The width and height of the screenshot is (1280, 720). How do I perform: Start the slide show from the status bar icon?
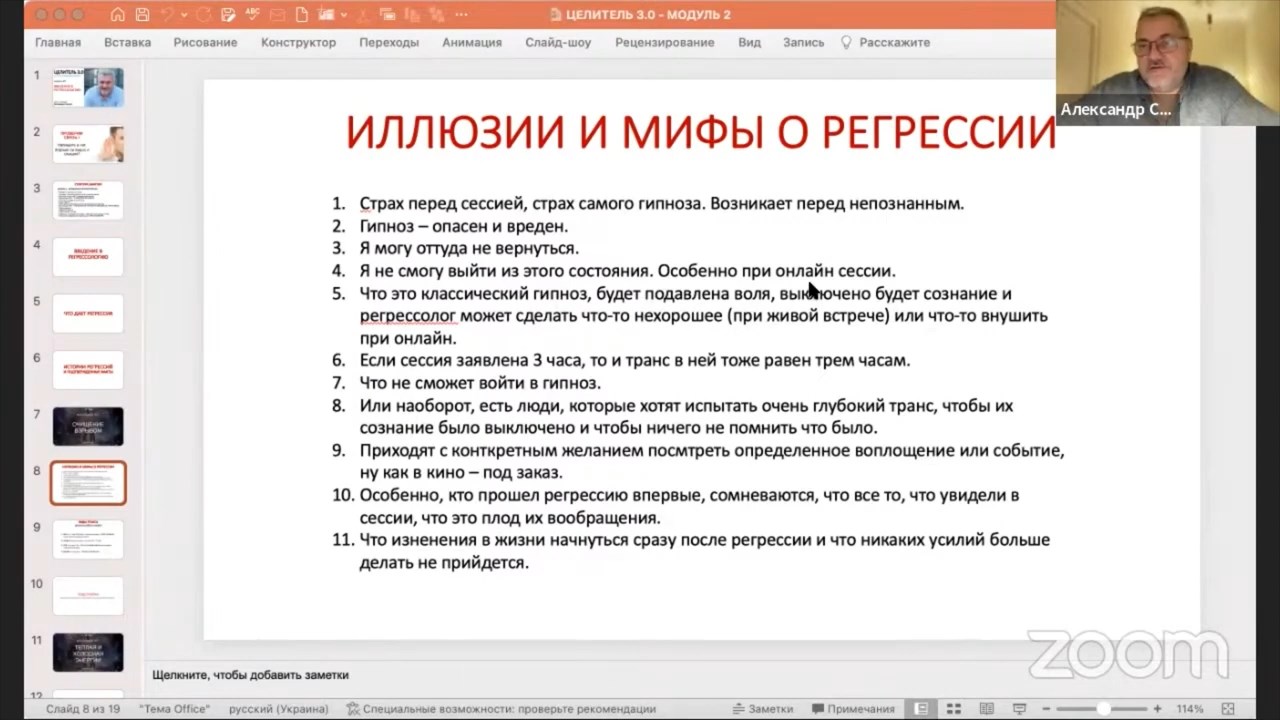click(x=1018, y=709)
